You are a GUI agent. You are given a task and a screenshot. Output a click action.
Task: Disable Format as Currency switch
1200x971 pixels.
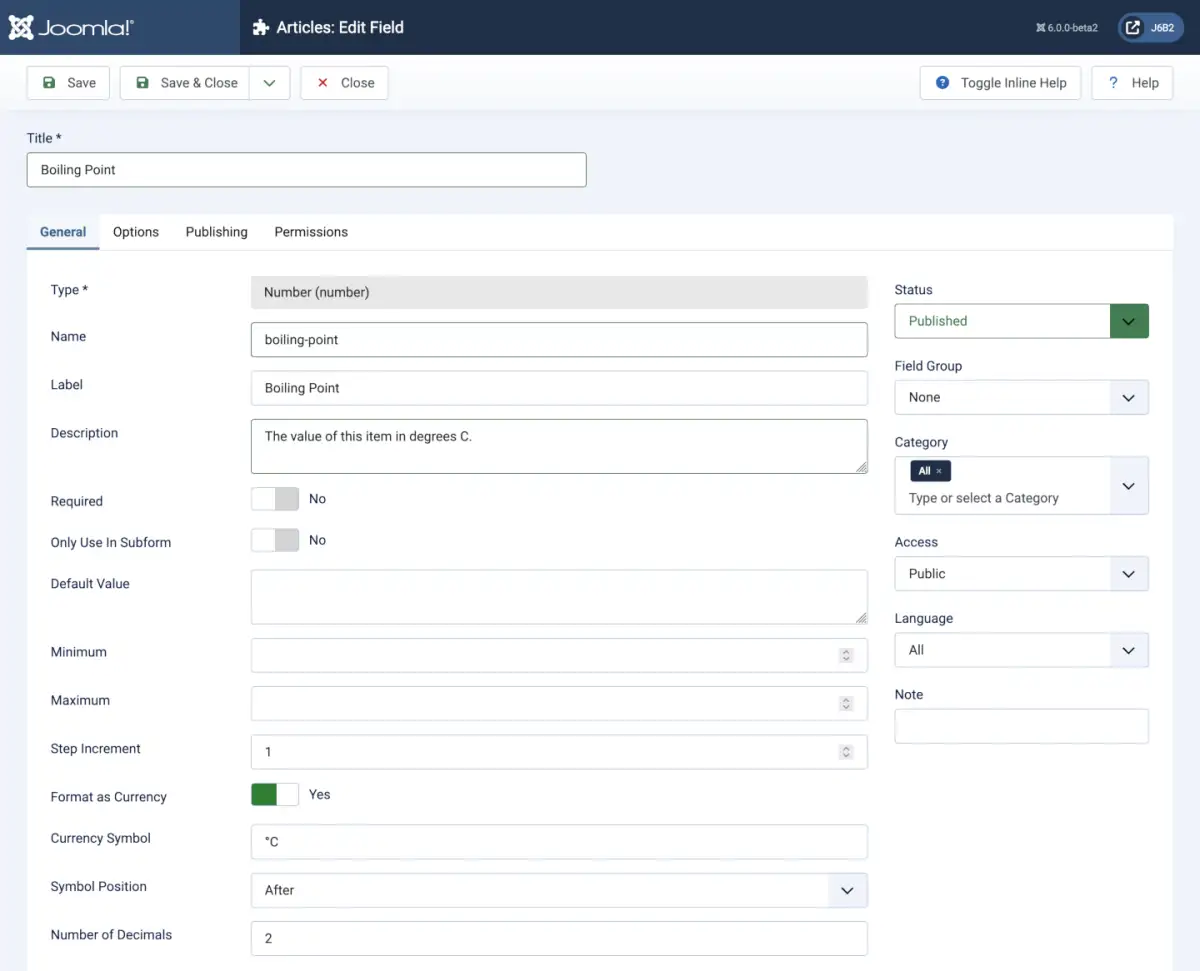(x=275, y=795)
